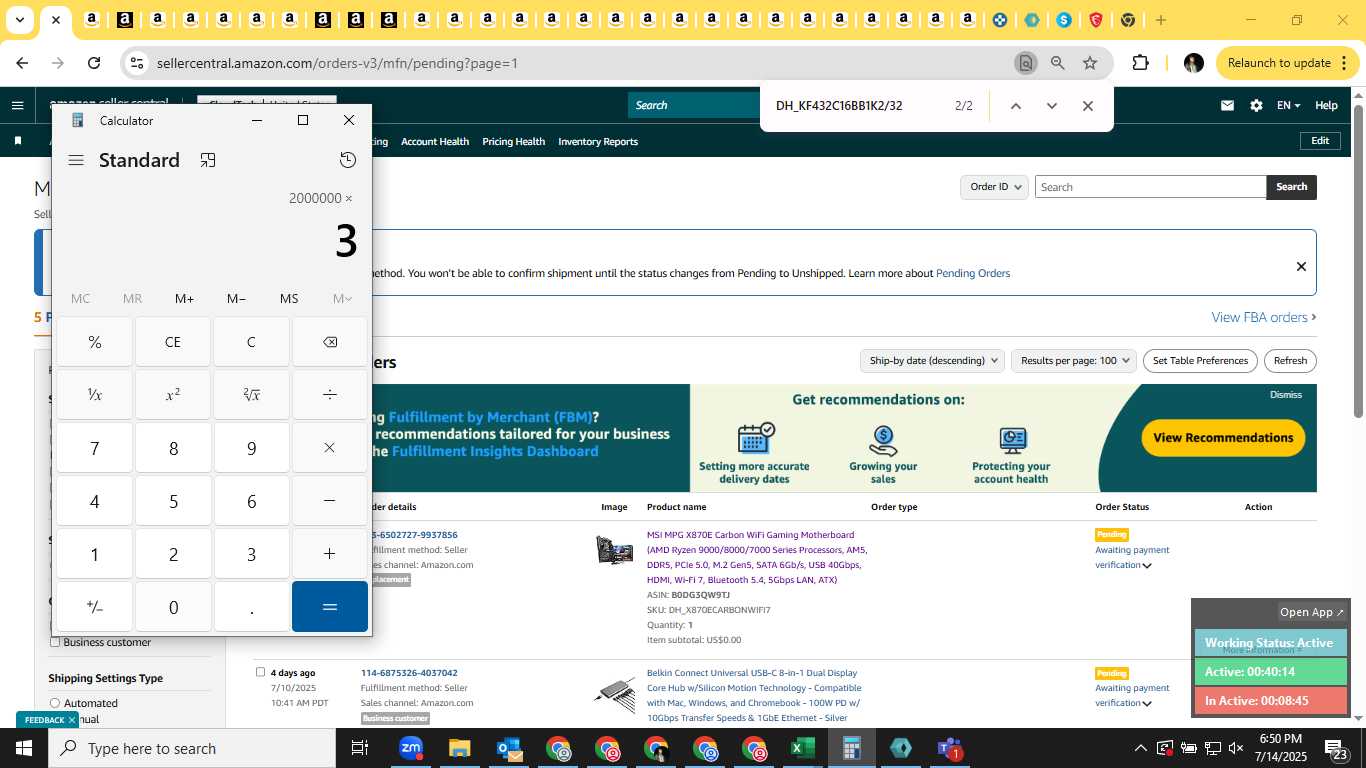1366x768 pixels.
Task: Dismiss the FBM recommendations banner
Action: [x=1286, y=394]
